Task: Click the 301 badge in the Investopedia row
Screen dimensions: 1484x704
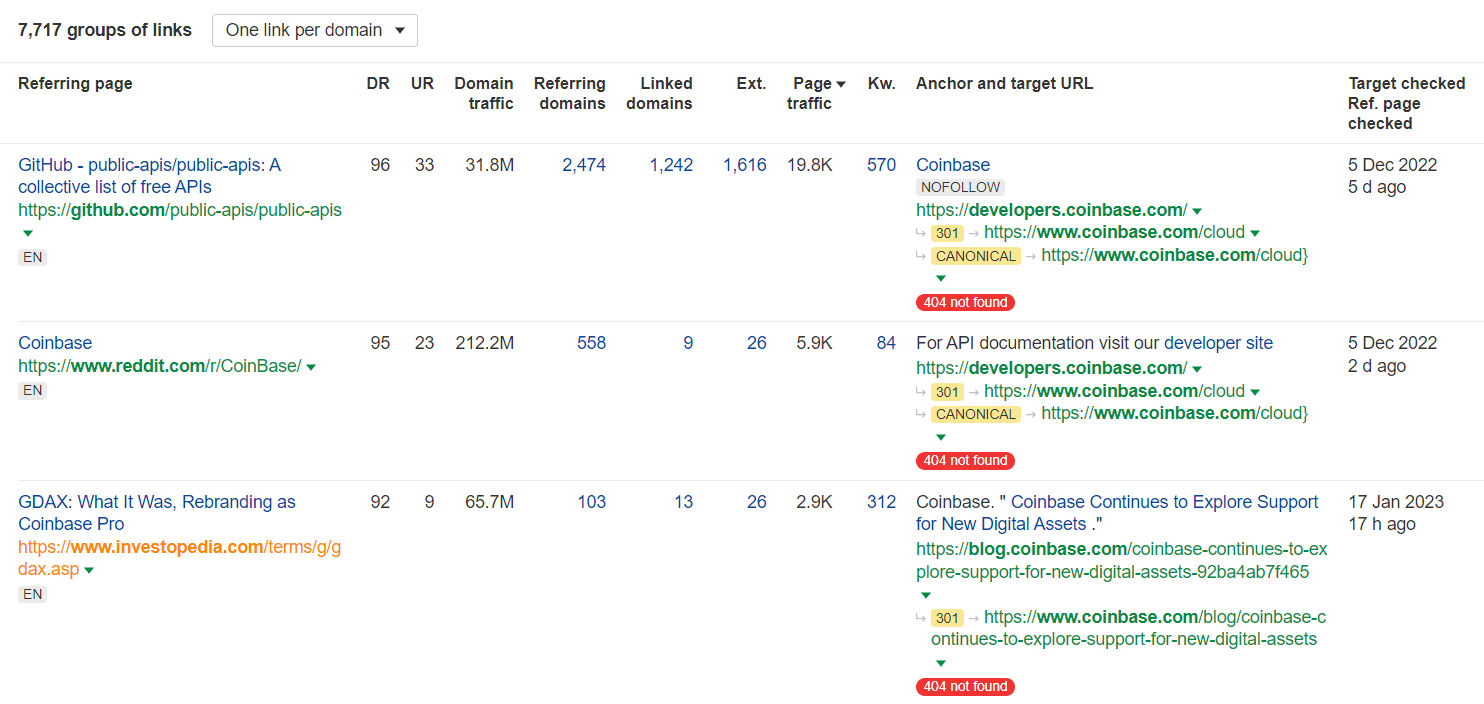Action: point(947,618)
